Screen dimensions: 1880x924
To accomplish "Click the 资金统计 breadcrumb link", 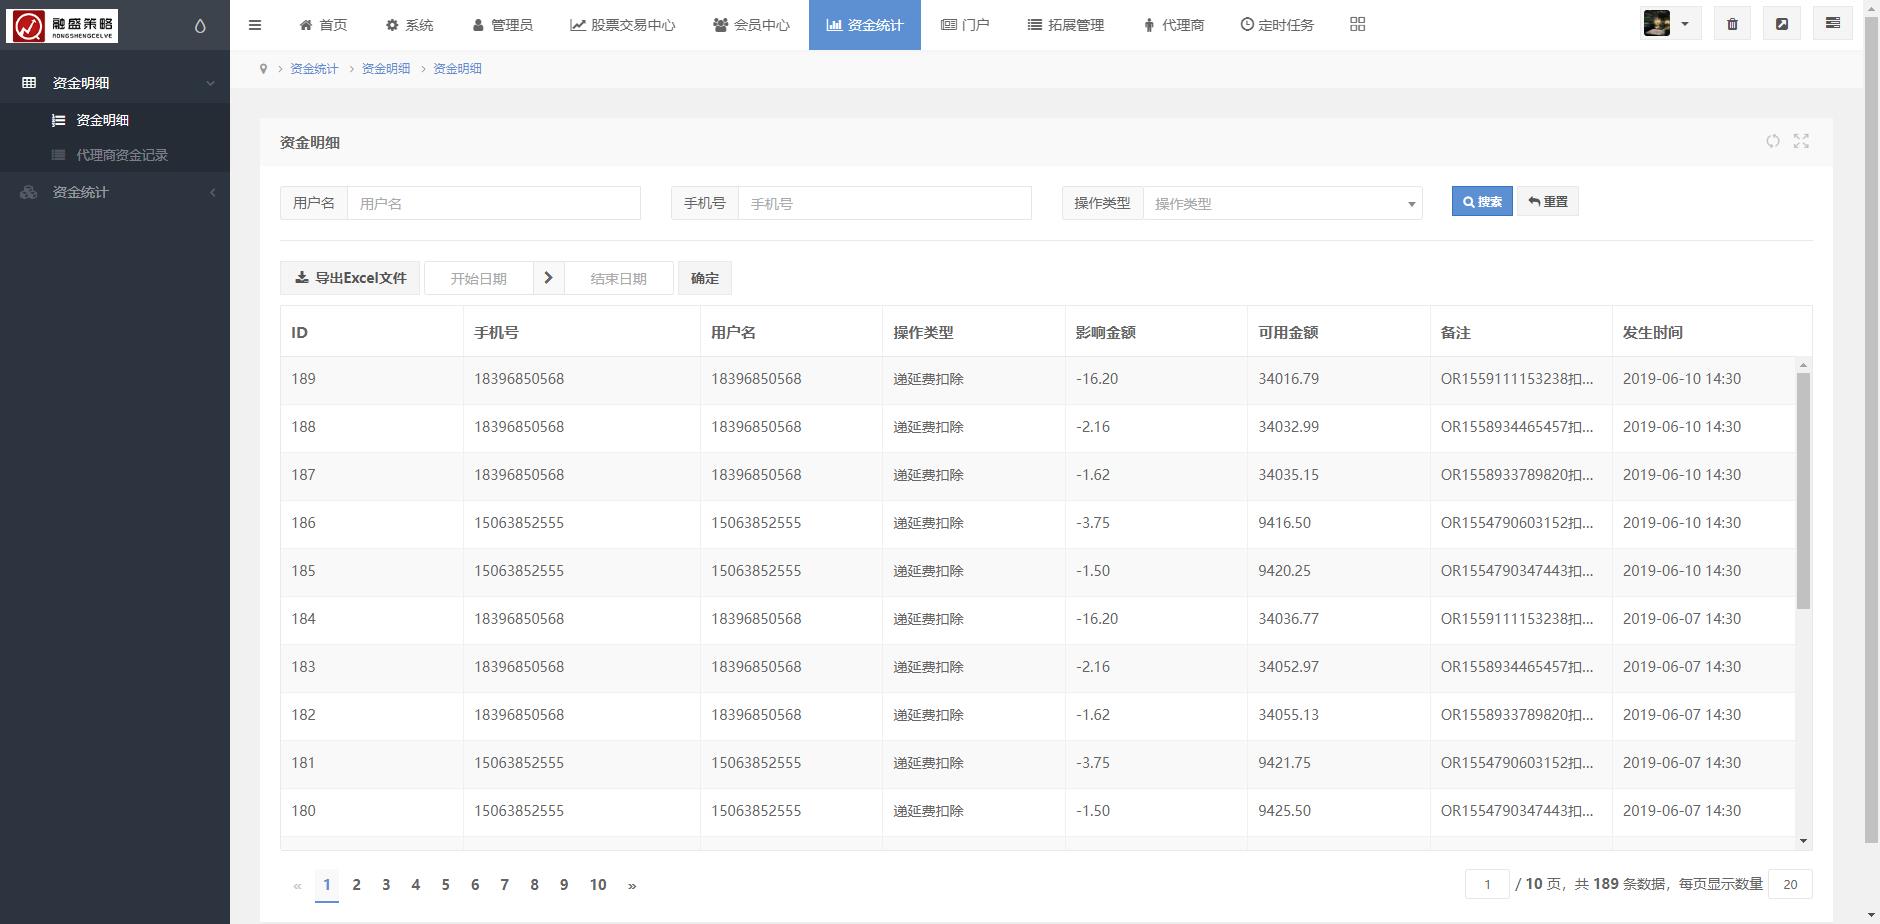I will coord(314,69).
